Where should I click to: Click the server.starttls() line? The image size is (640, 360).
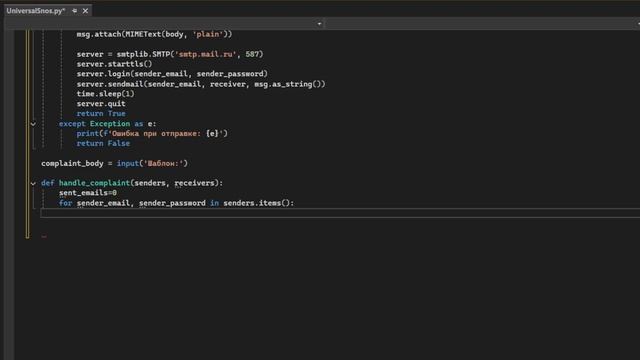114,64
